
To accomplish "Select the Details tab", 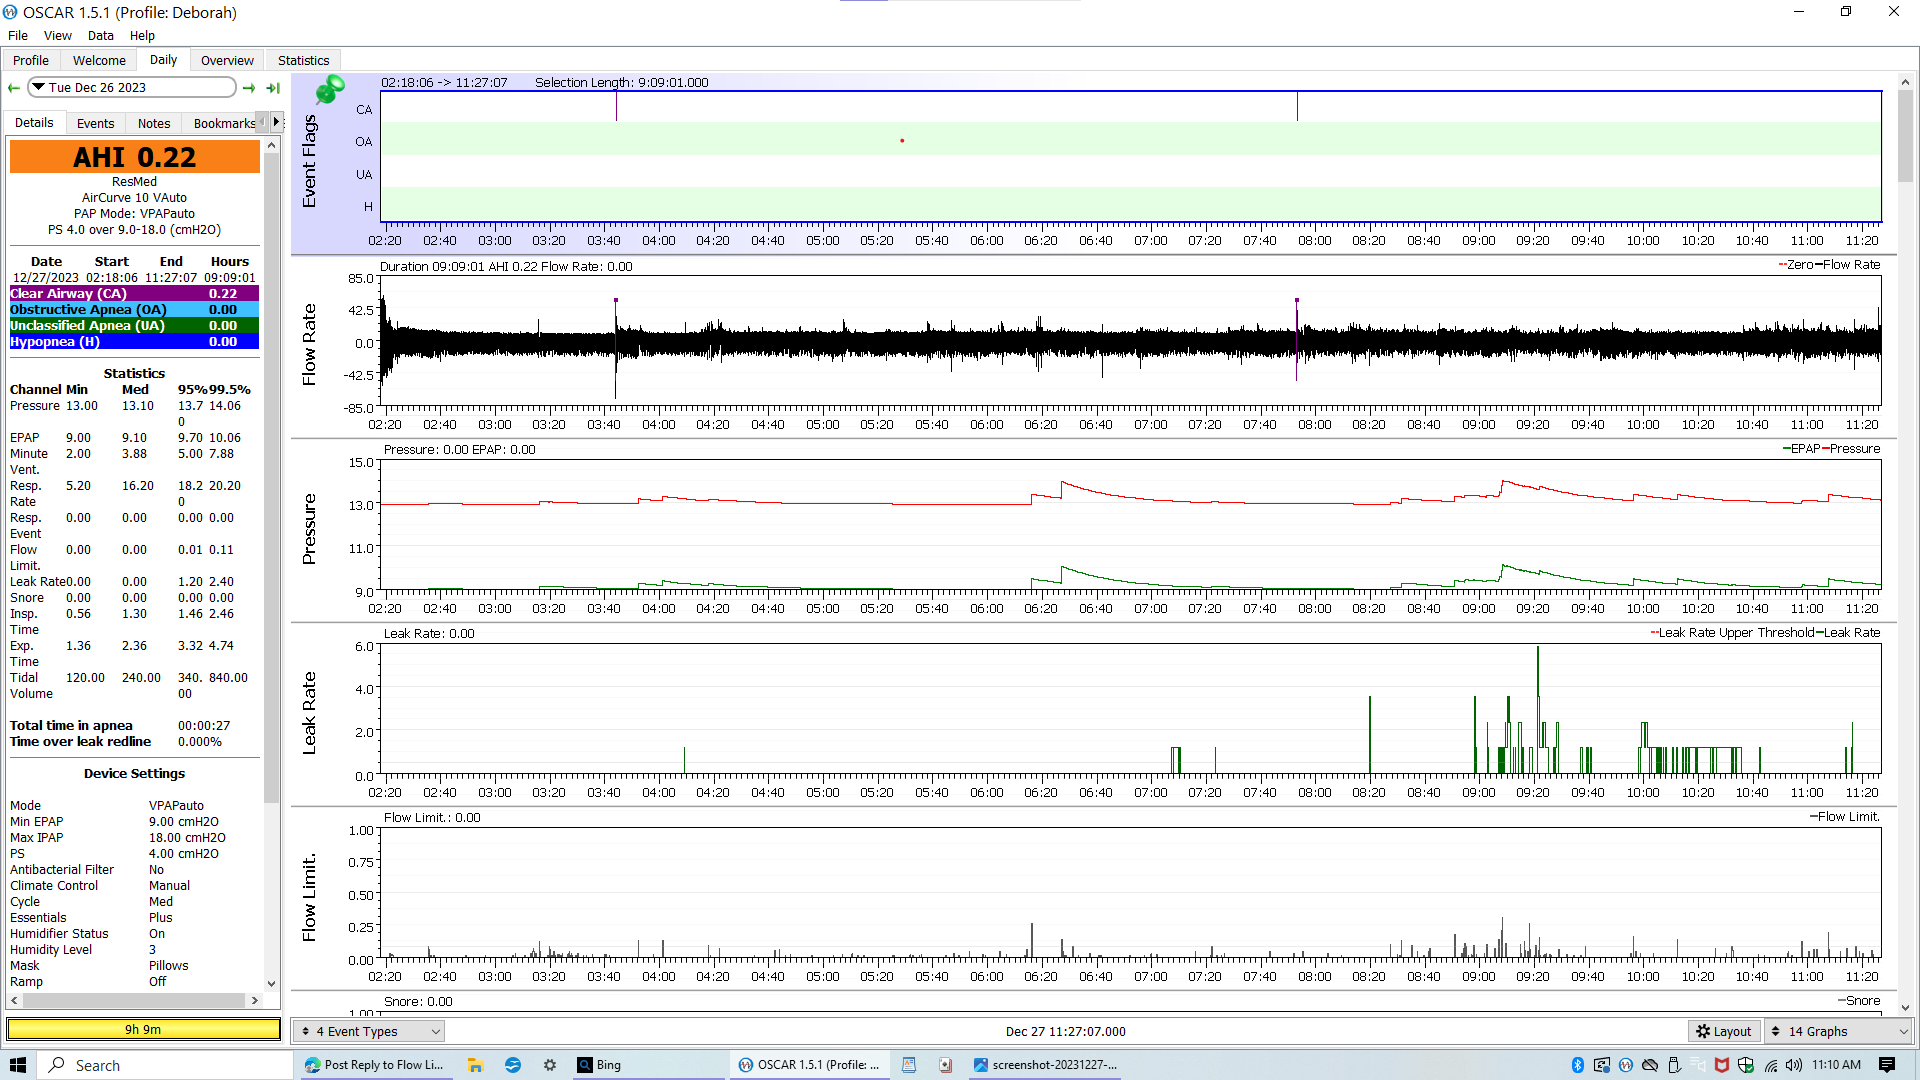I will pyautogui.click(x=34, y=122).
